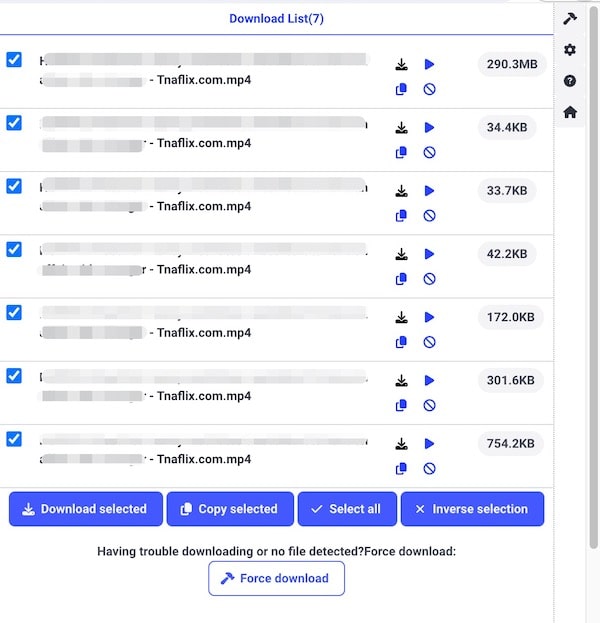Uncheck the 42.2KB file checkbox
The height and width of the screenshot is (623, 600).
pos(14,249)
